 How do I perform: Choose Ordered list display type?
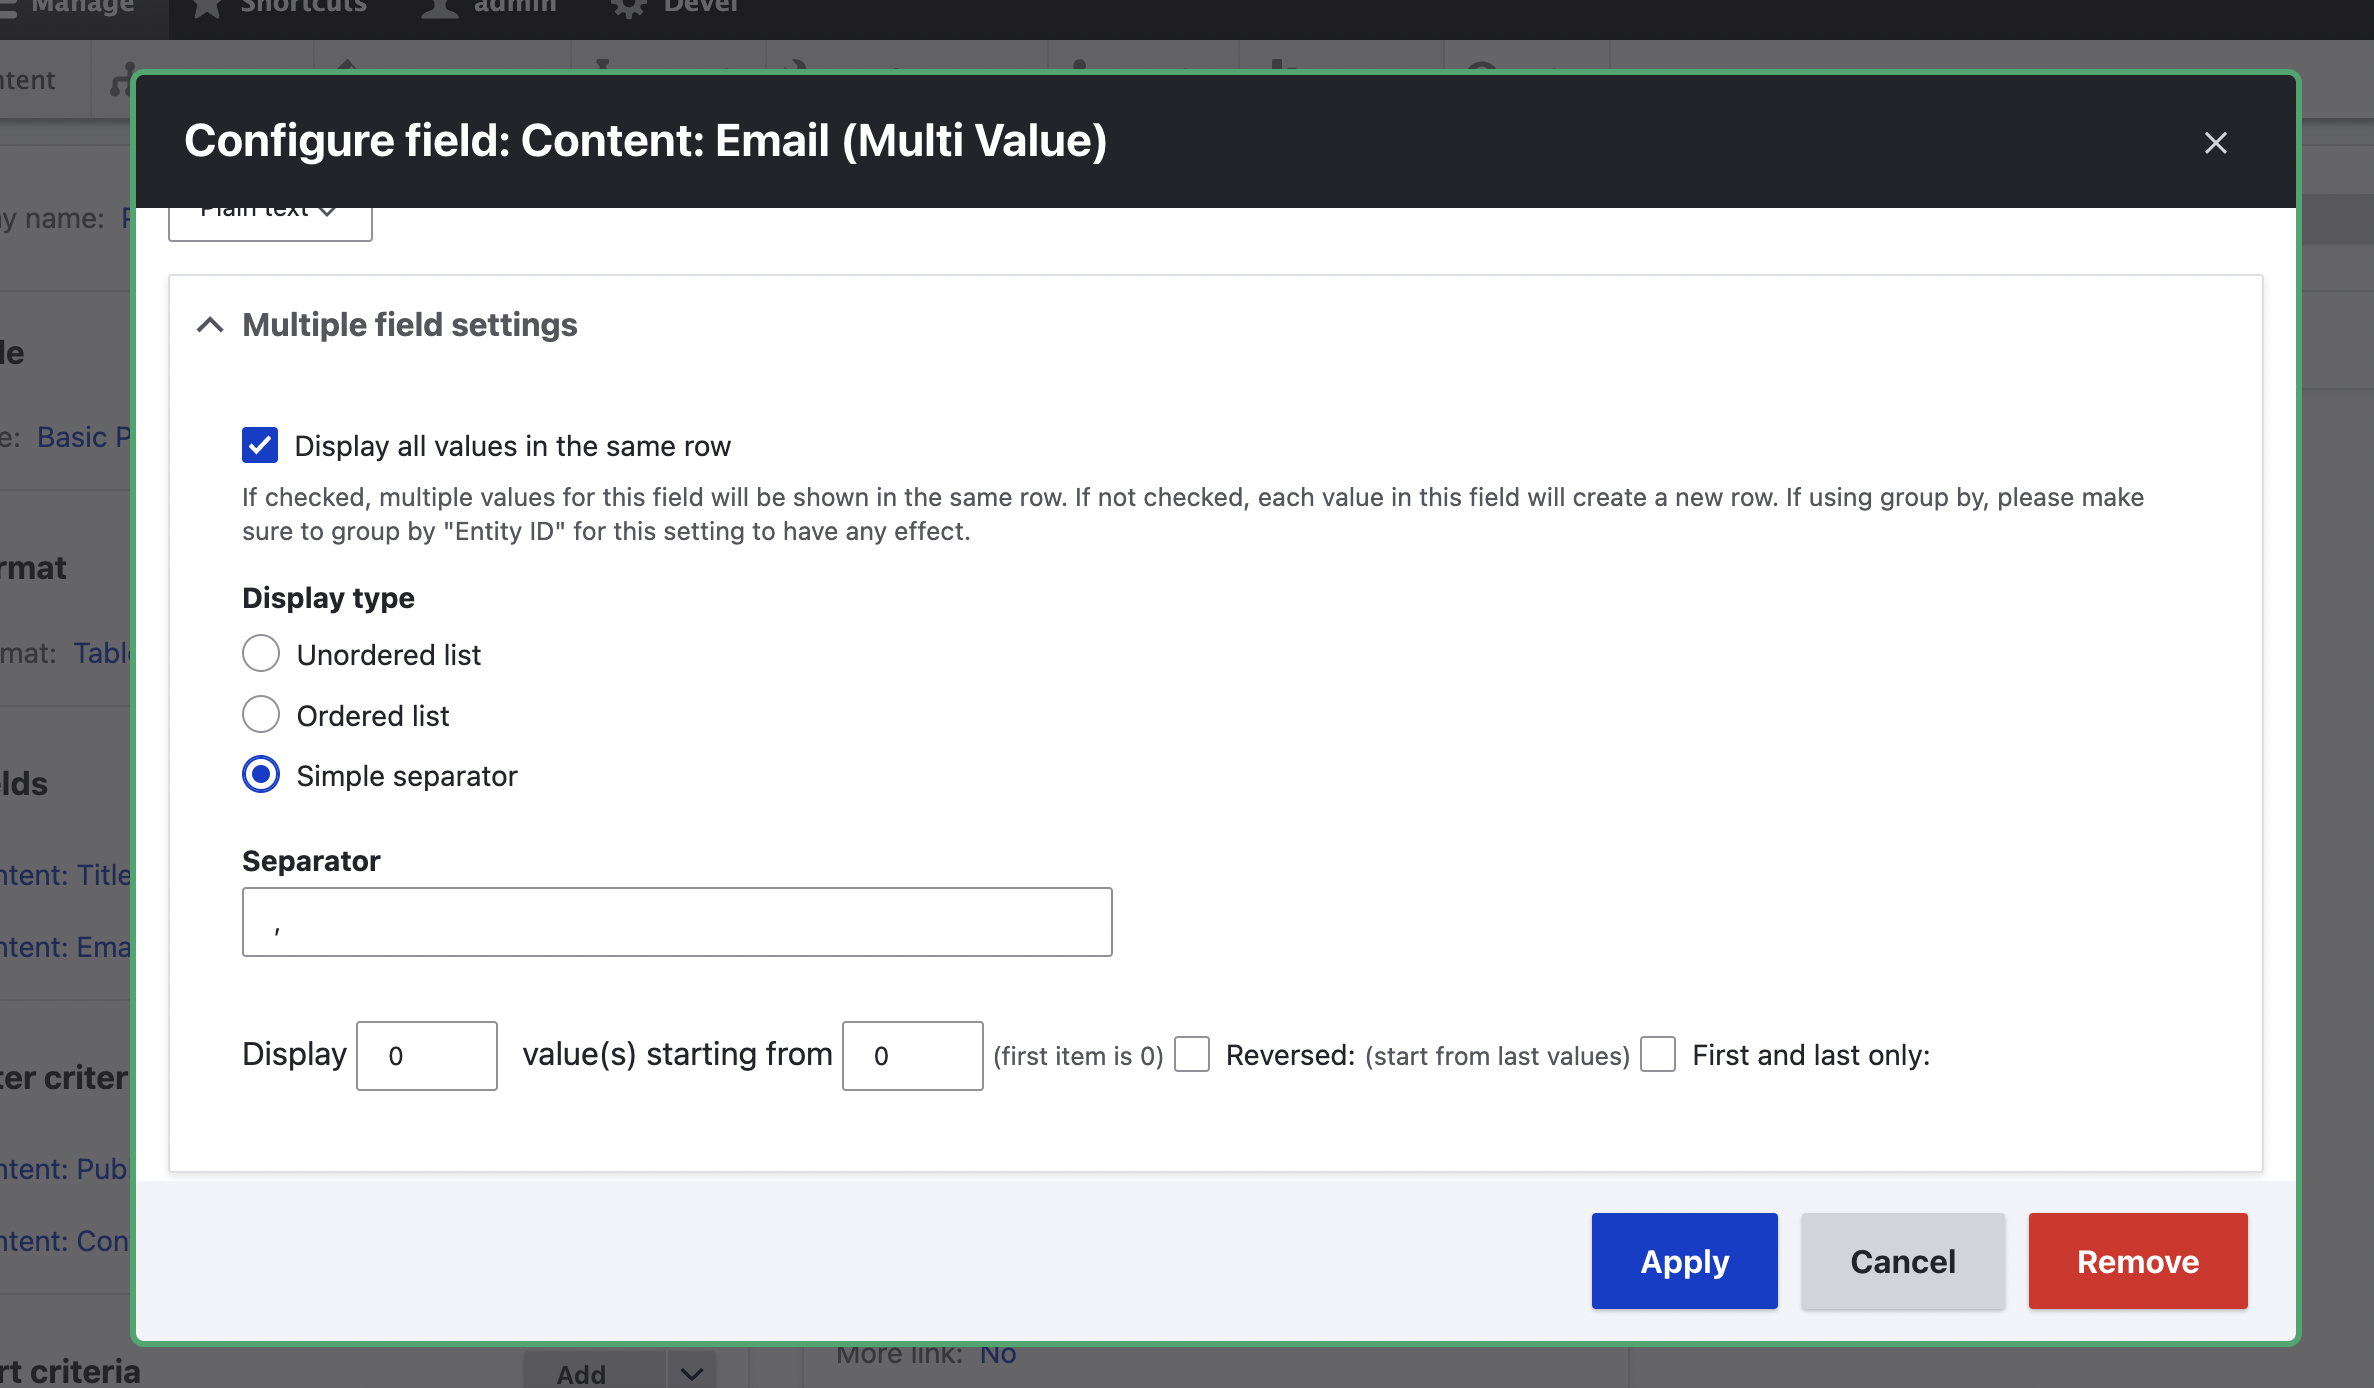[261, 715]
